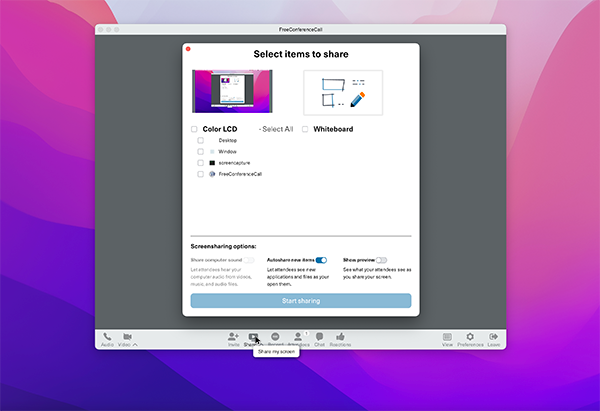The image size is (600, 411).
Task: Click the Audio phone icon
Action: click(107, 337)
